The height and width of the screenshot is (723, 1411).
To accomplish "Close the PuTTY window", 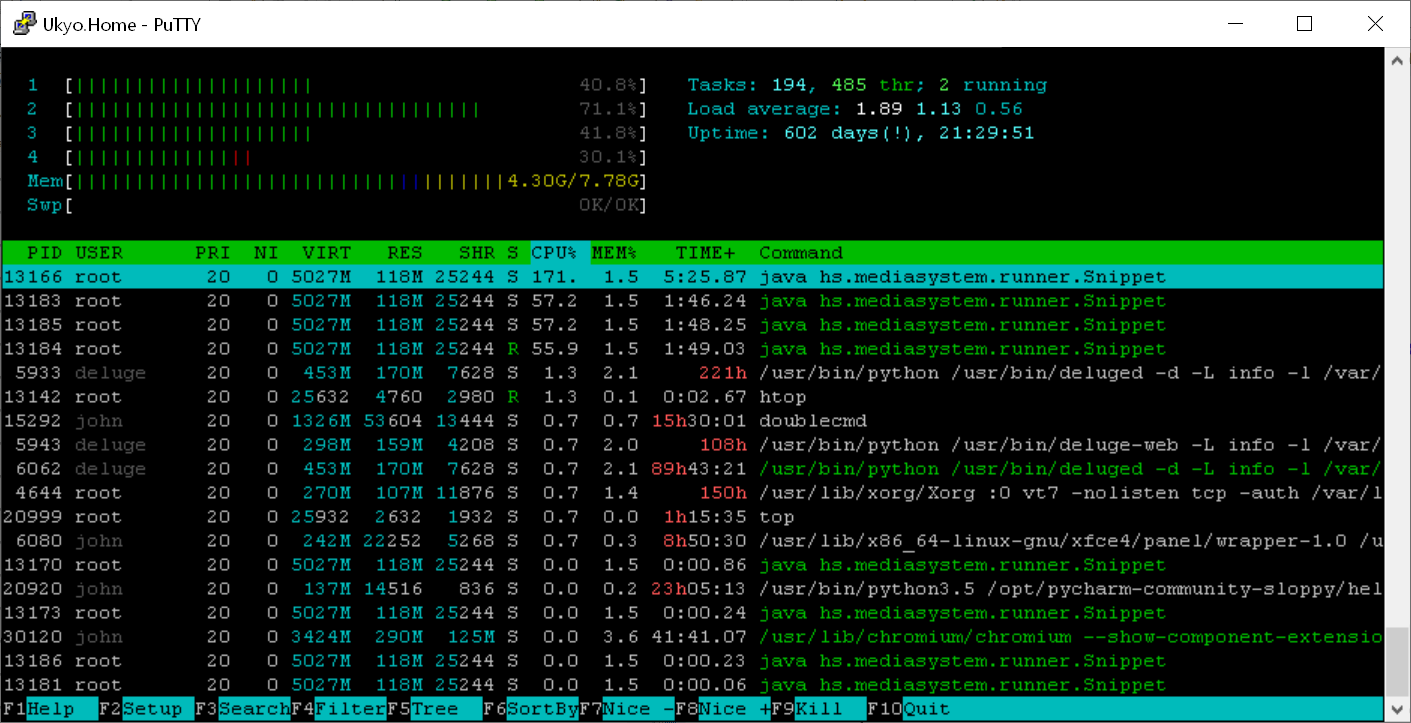I will click(1376, 24).
